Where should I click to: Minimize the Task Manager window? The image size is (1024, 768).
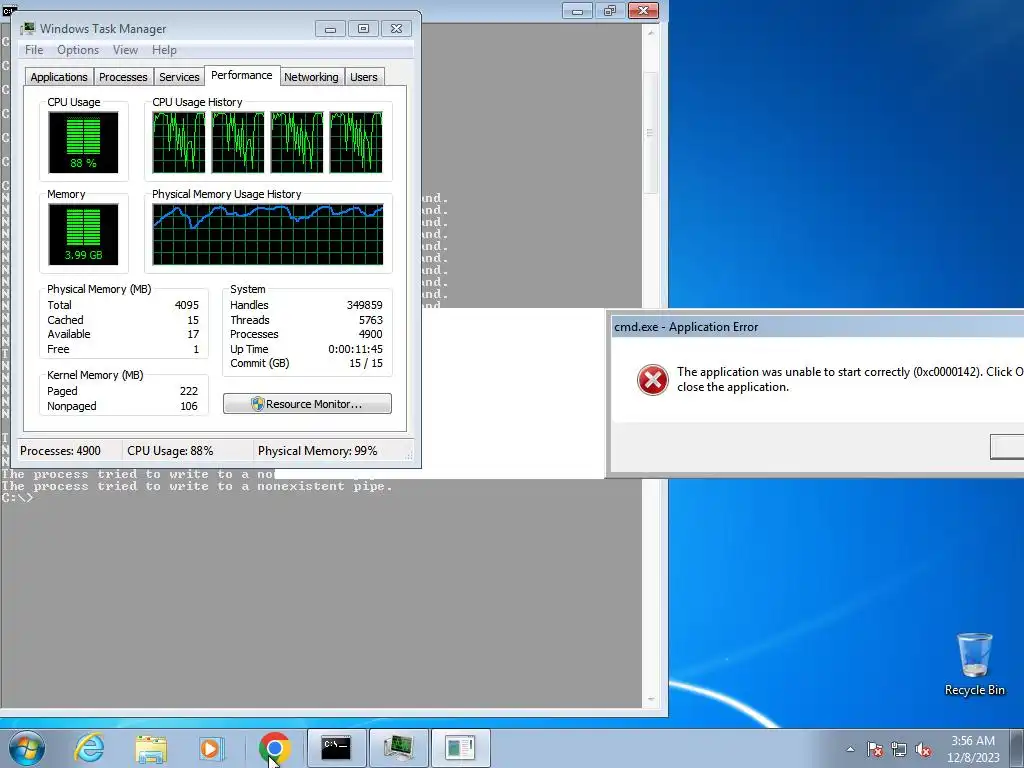click(x=330, y=29)
